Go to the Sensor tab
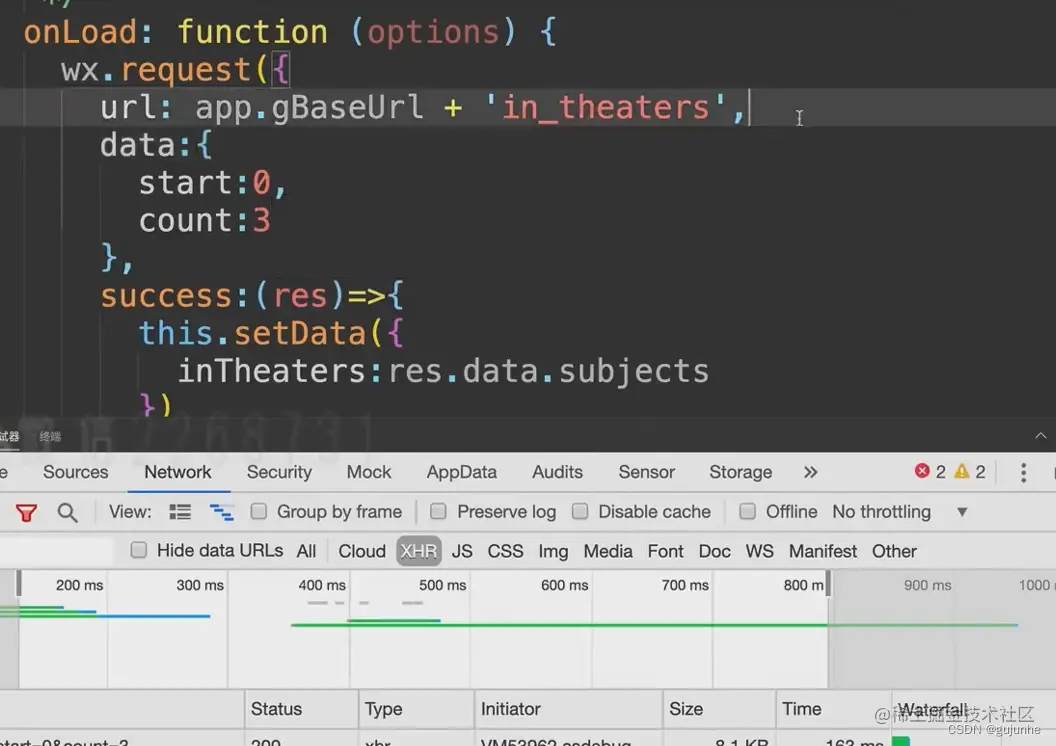The image size is (1056, 746). tap(647, 472)
